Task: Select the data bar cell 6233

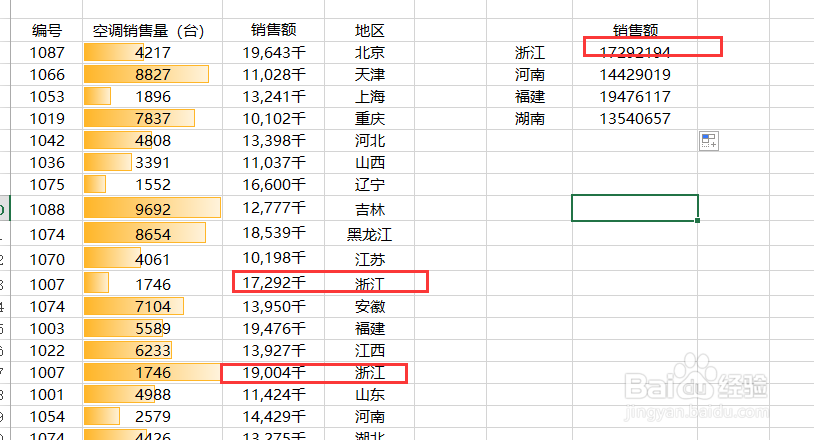Action: point(152,351)
